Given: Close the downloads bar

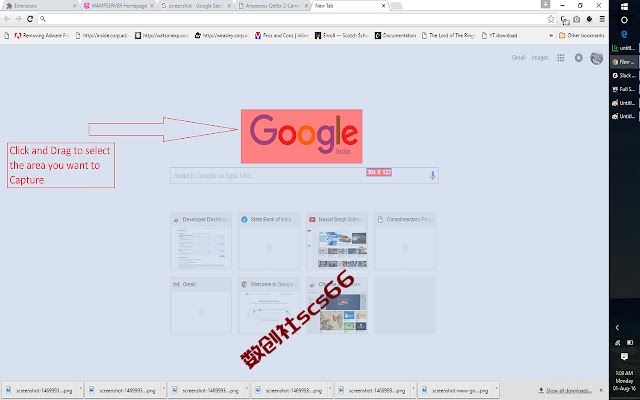Looking at the screenshot, I should [601, 391].
